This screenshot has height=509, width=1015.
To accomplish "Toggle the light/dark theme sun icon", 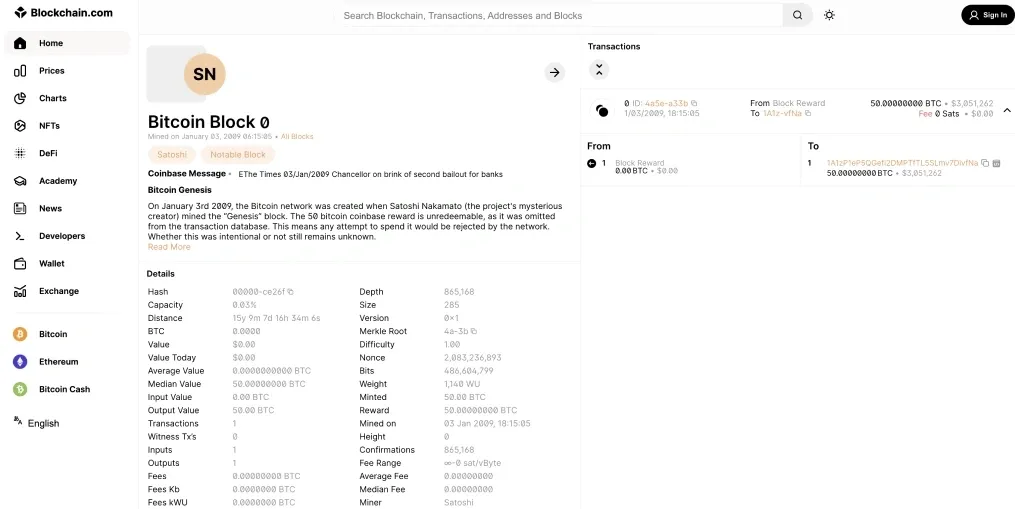I will click(x=829, y=16).
